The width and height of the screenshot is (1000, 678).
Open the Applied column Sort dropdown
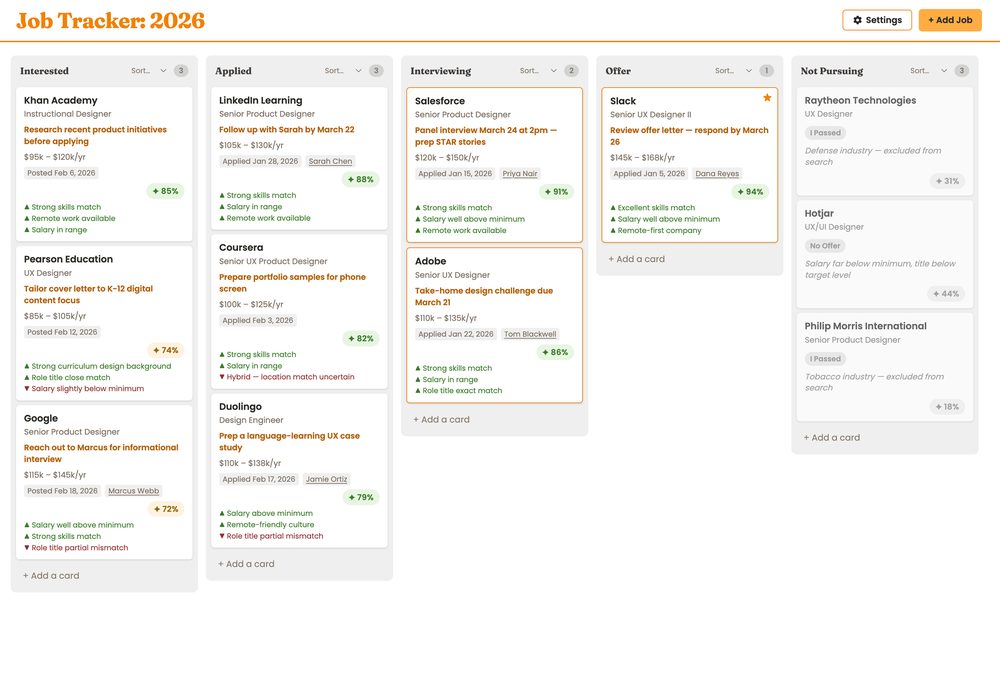[x=342, y=71]
